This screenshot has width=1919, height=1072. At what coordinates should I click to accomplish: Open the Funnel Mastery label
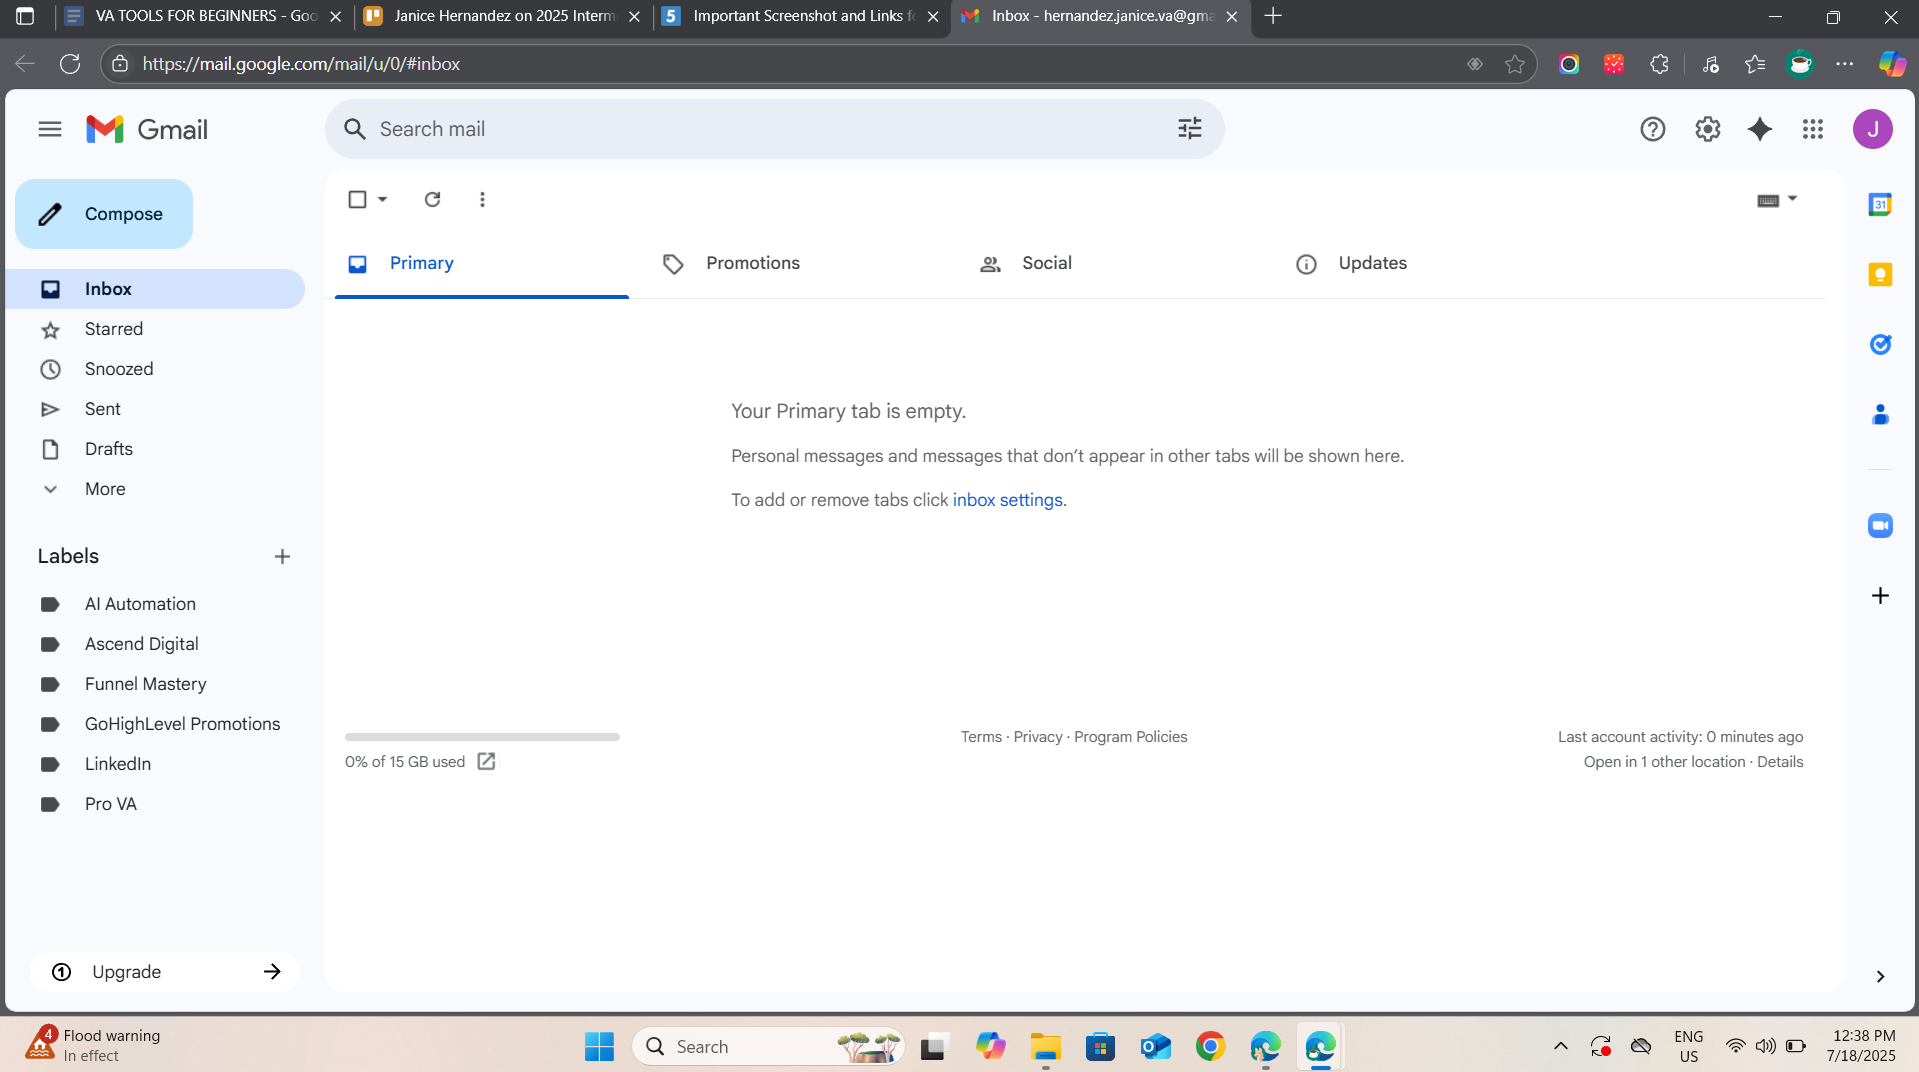pos(155,684)
